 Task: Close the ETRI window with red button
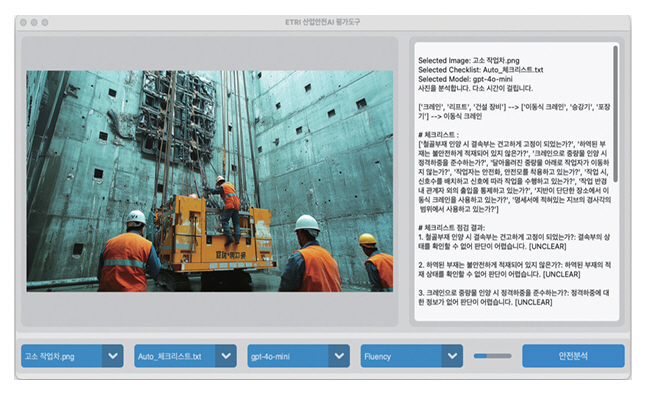24,22
